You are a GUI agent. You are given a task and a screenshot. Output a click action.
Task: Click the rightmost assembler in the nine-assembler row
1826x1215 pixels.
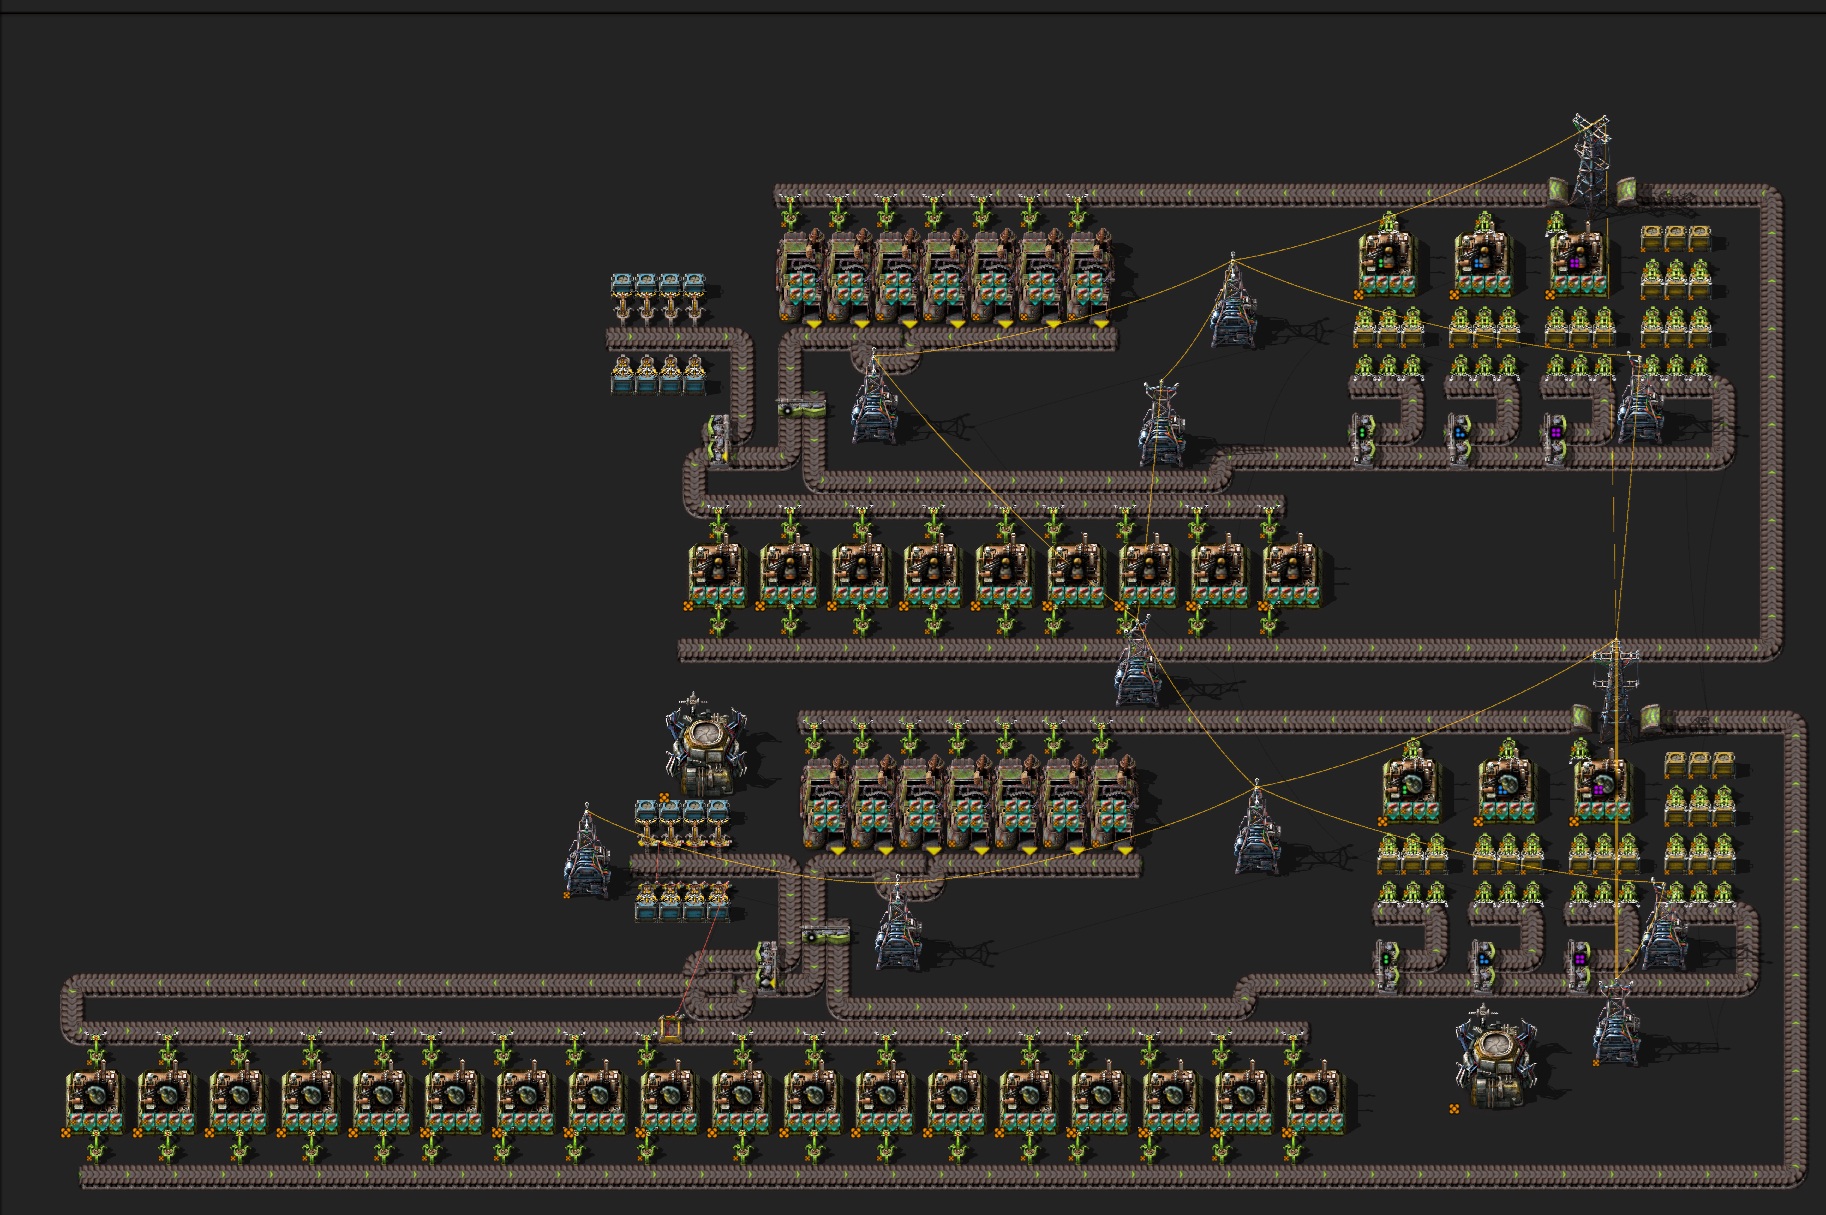(1292, 575)
